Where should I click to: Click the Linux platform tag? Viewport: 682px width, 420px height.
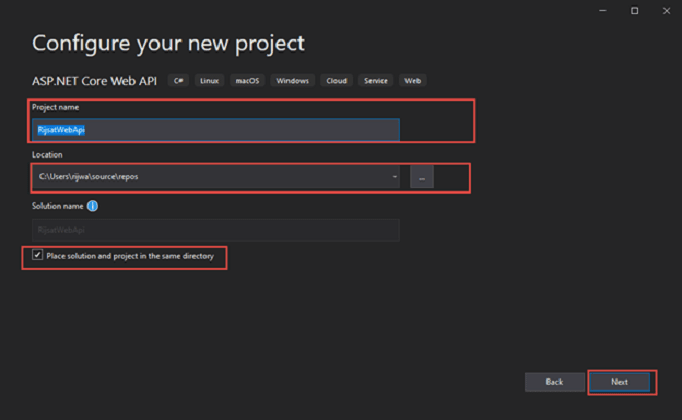tap(209, 80)
